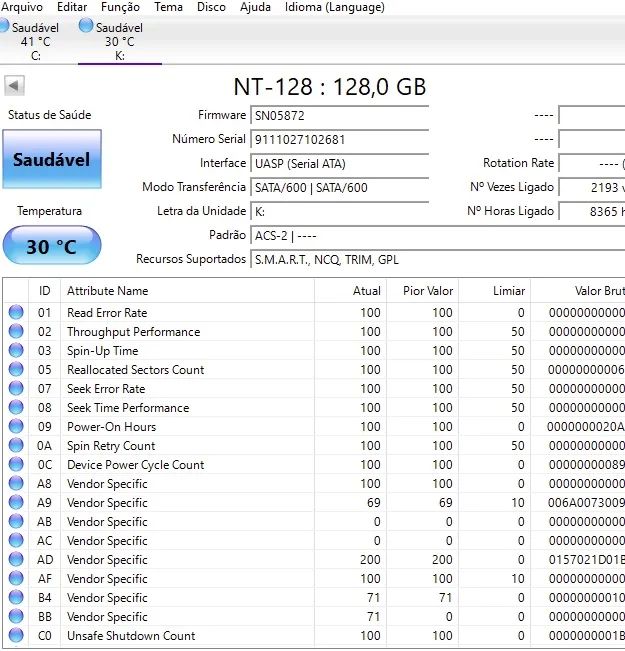Screen dimensions: 625x651
Task: Click the status orb for Read Error Rate
Action: pos(16,312)
